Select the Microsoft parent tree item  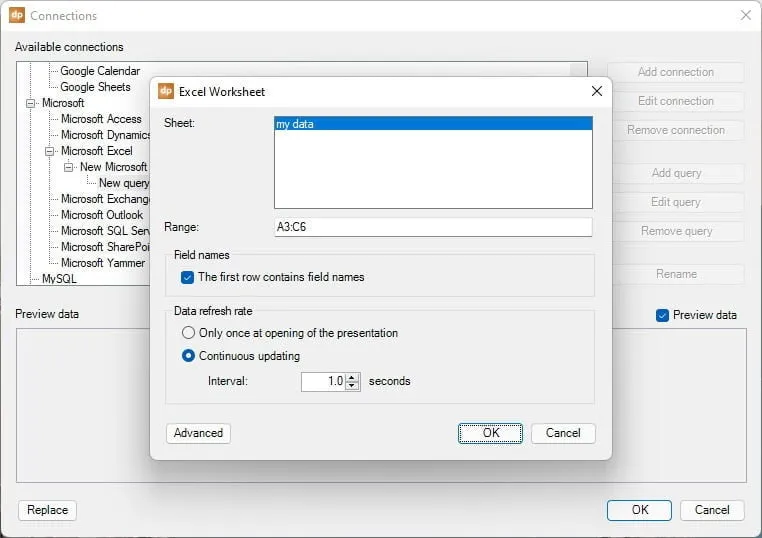click(63, 103)
